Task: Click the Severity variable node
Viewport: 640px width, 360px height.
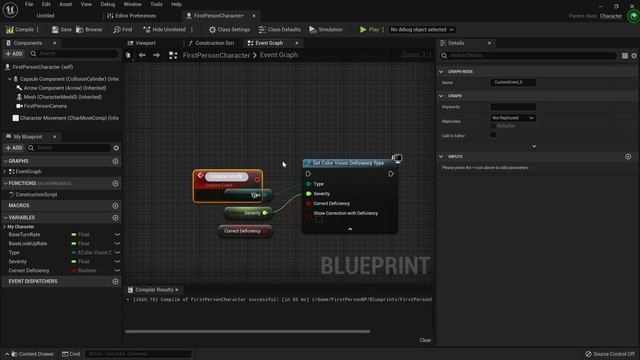Action: coord(248,213)
